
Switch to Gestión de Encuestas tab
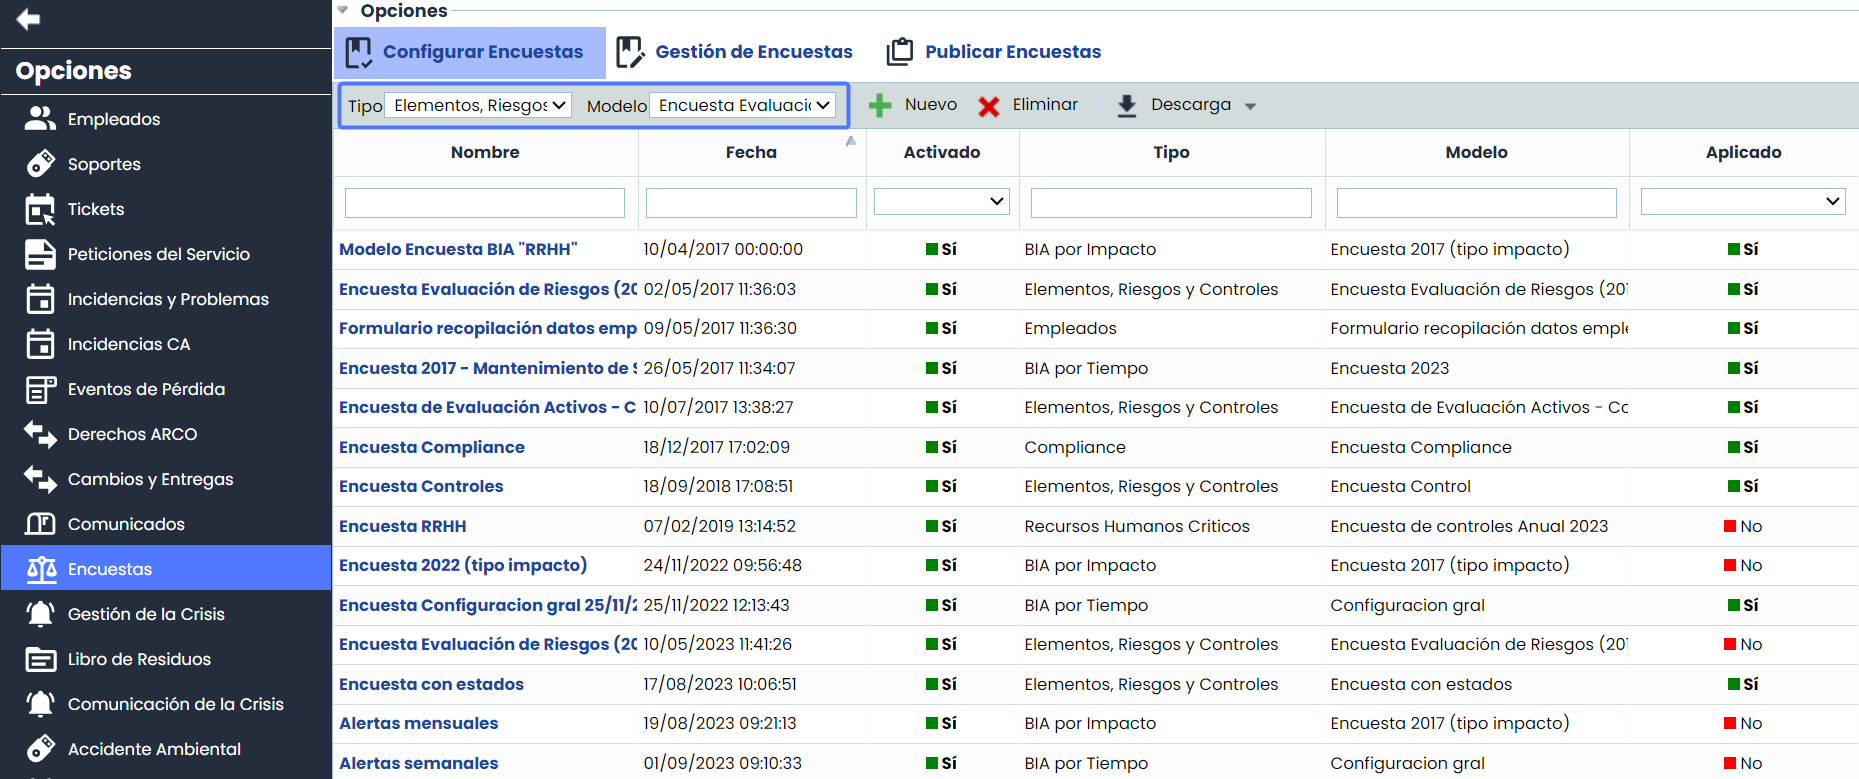click(x=735, y=52)
